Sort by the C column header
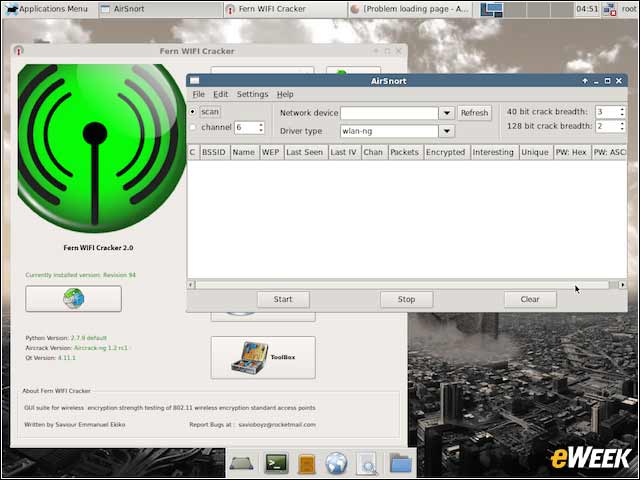Screen dimensions: 640x480 click(192, 152)
